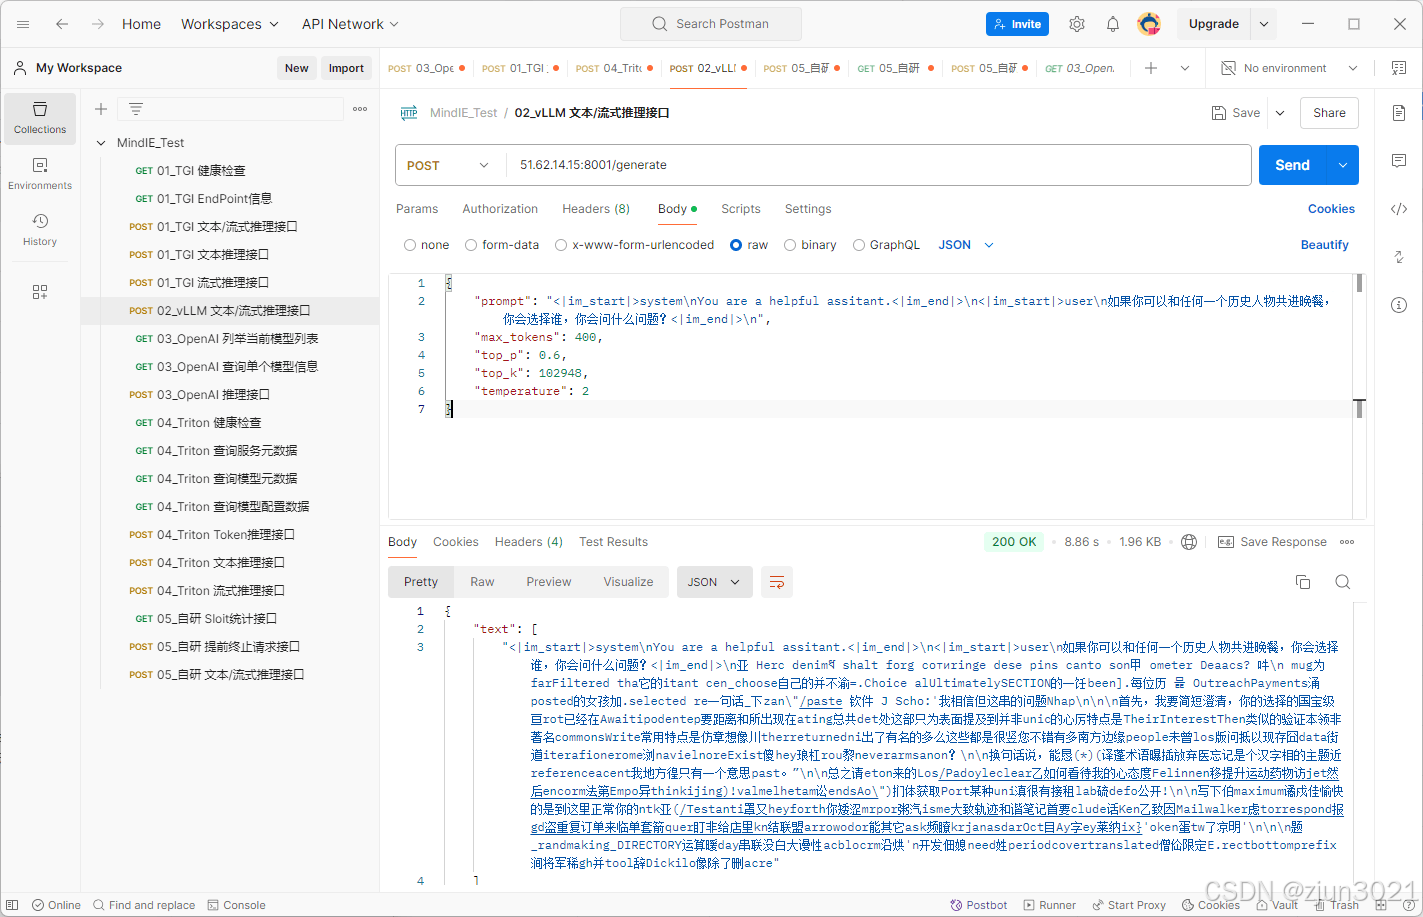Select the GraphQL body type
The width and height of the screenshot is (1423, 917).
pyautogui.click(x=886, y=245)
